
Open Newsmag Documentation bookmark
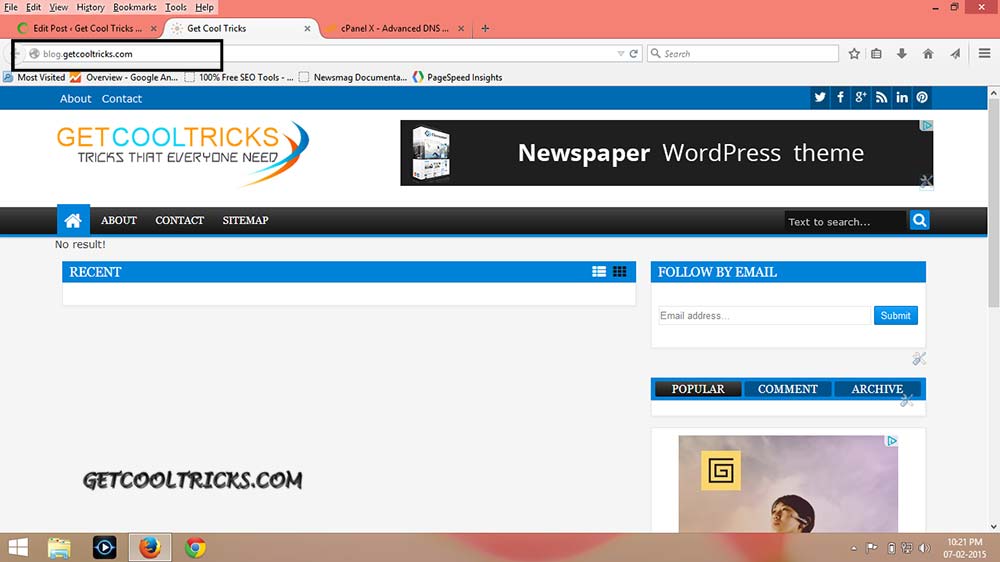coord(353,77)
